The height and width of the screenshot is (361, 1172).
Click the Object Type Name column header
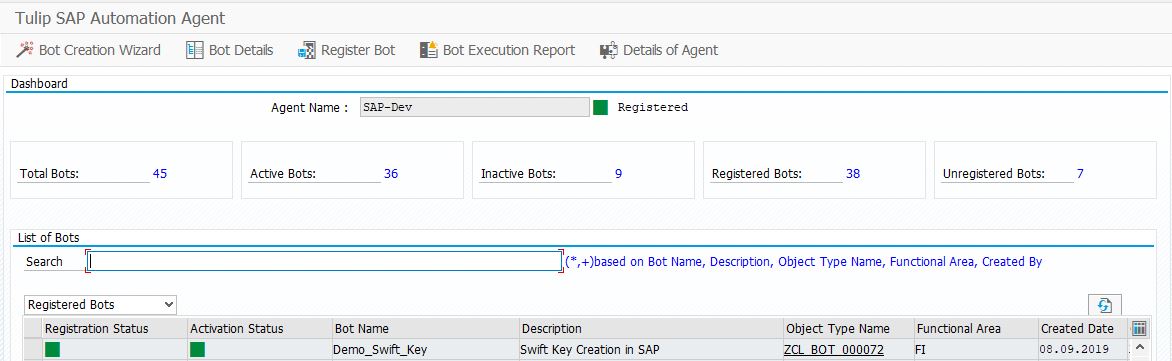tap(848, 328)
